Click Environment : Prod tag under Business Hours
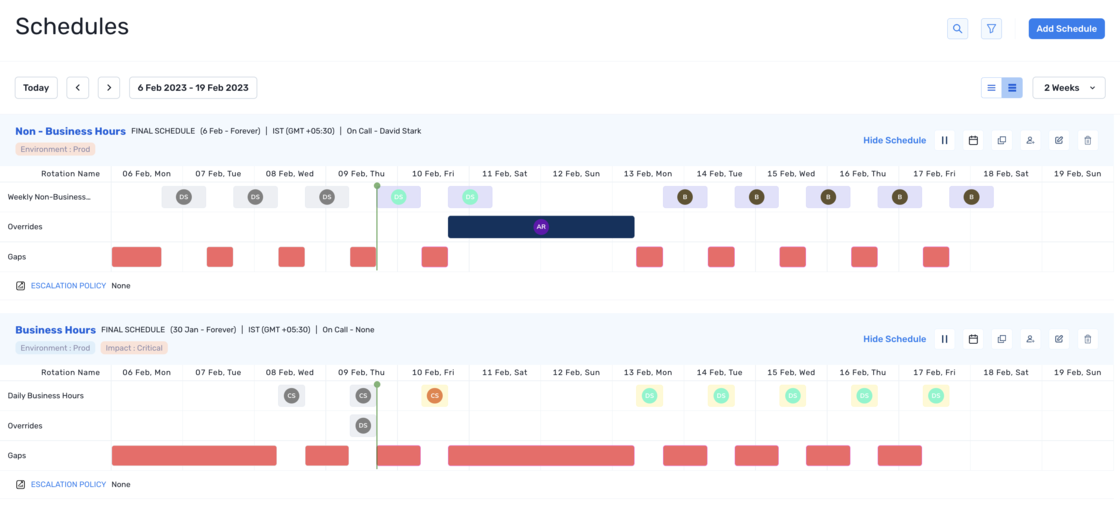 click(55, 348)
